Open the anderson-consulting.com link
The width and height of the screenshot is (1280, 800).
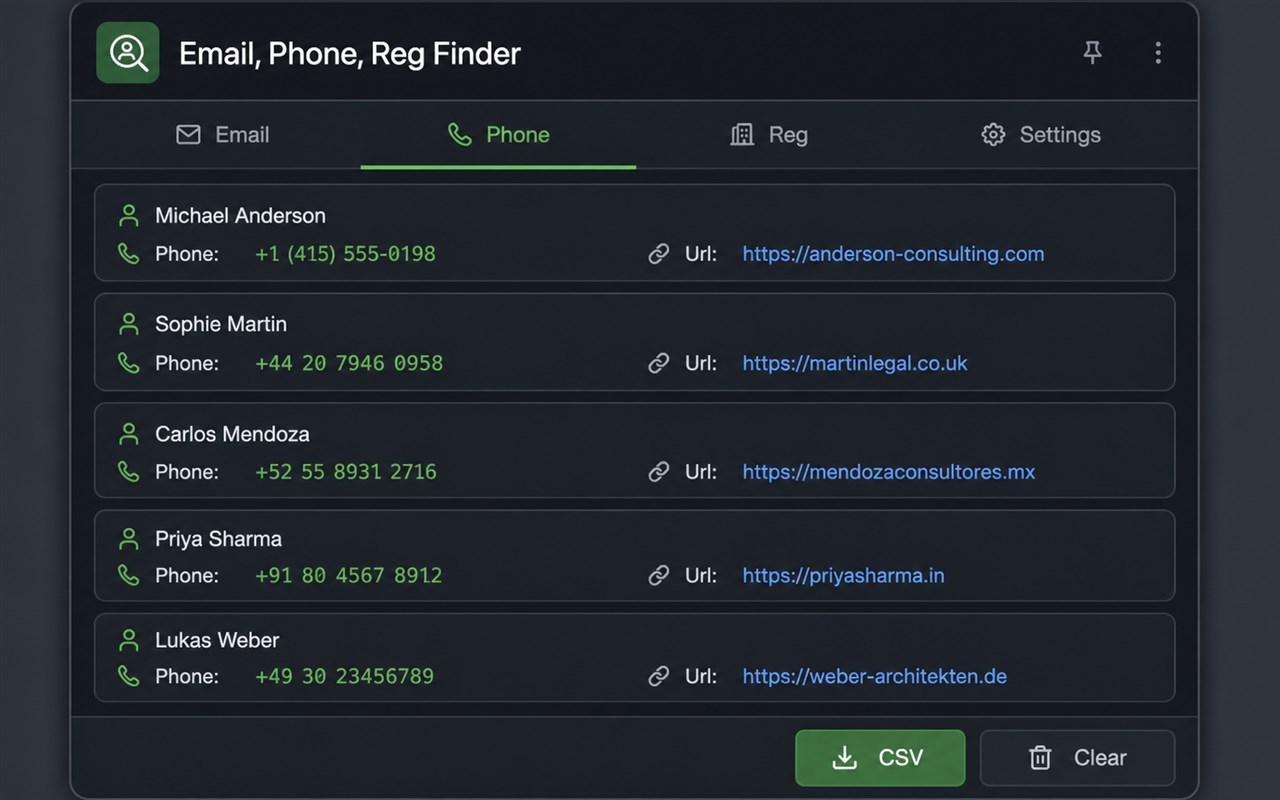893,254
